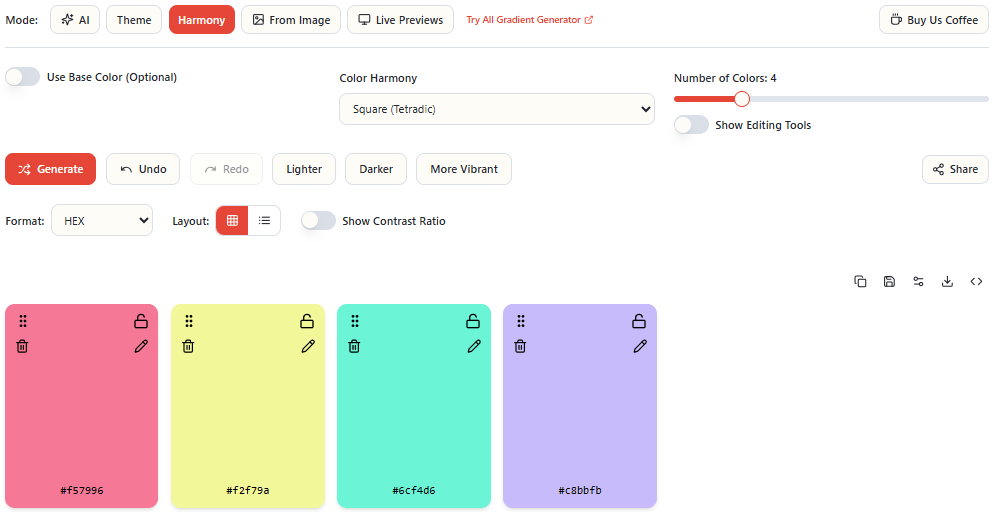Viewport: 997px width, 512px height.
Task: Edit the yellow #f2f79a color
Action: 308,346
